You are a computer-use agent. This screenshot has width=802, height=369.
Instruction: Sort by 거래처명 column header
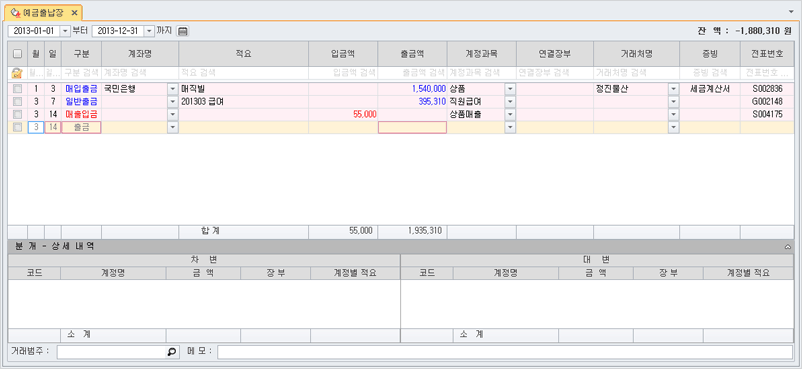636,54
